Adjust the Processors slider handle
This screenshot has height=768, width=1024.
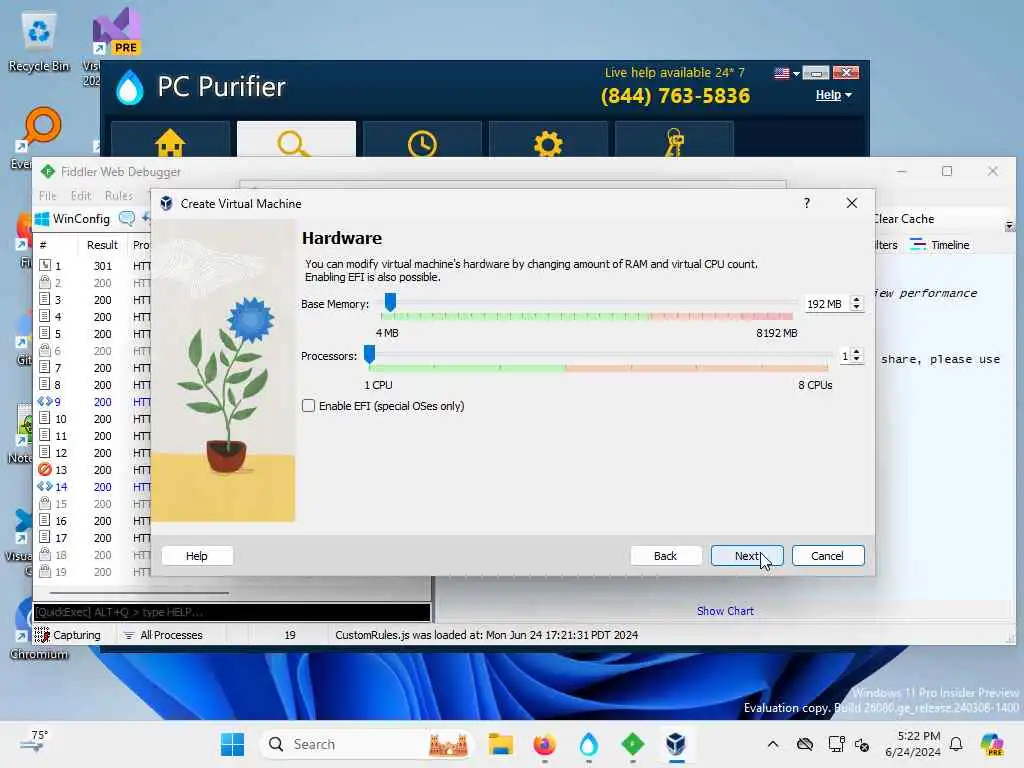coord(369,355)
